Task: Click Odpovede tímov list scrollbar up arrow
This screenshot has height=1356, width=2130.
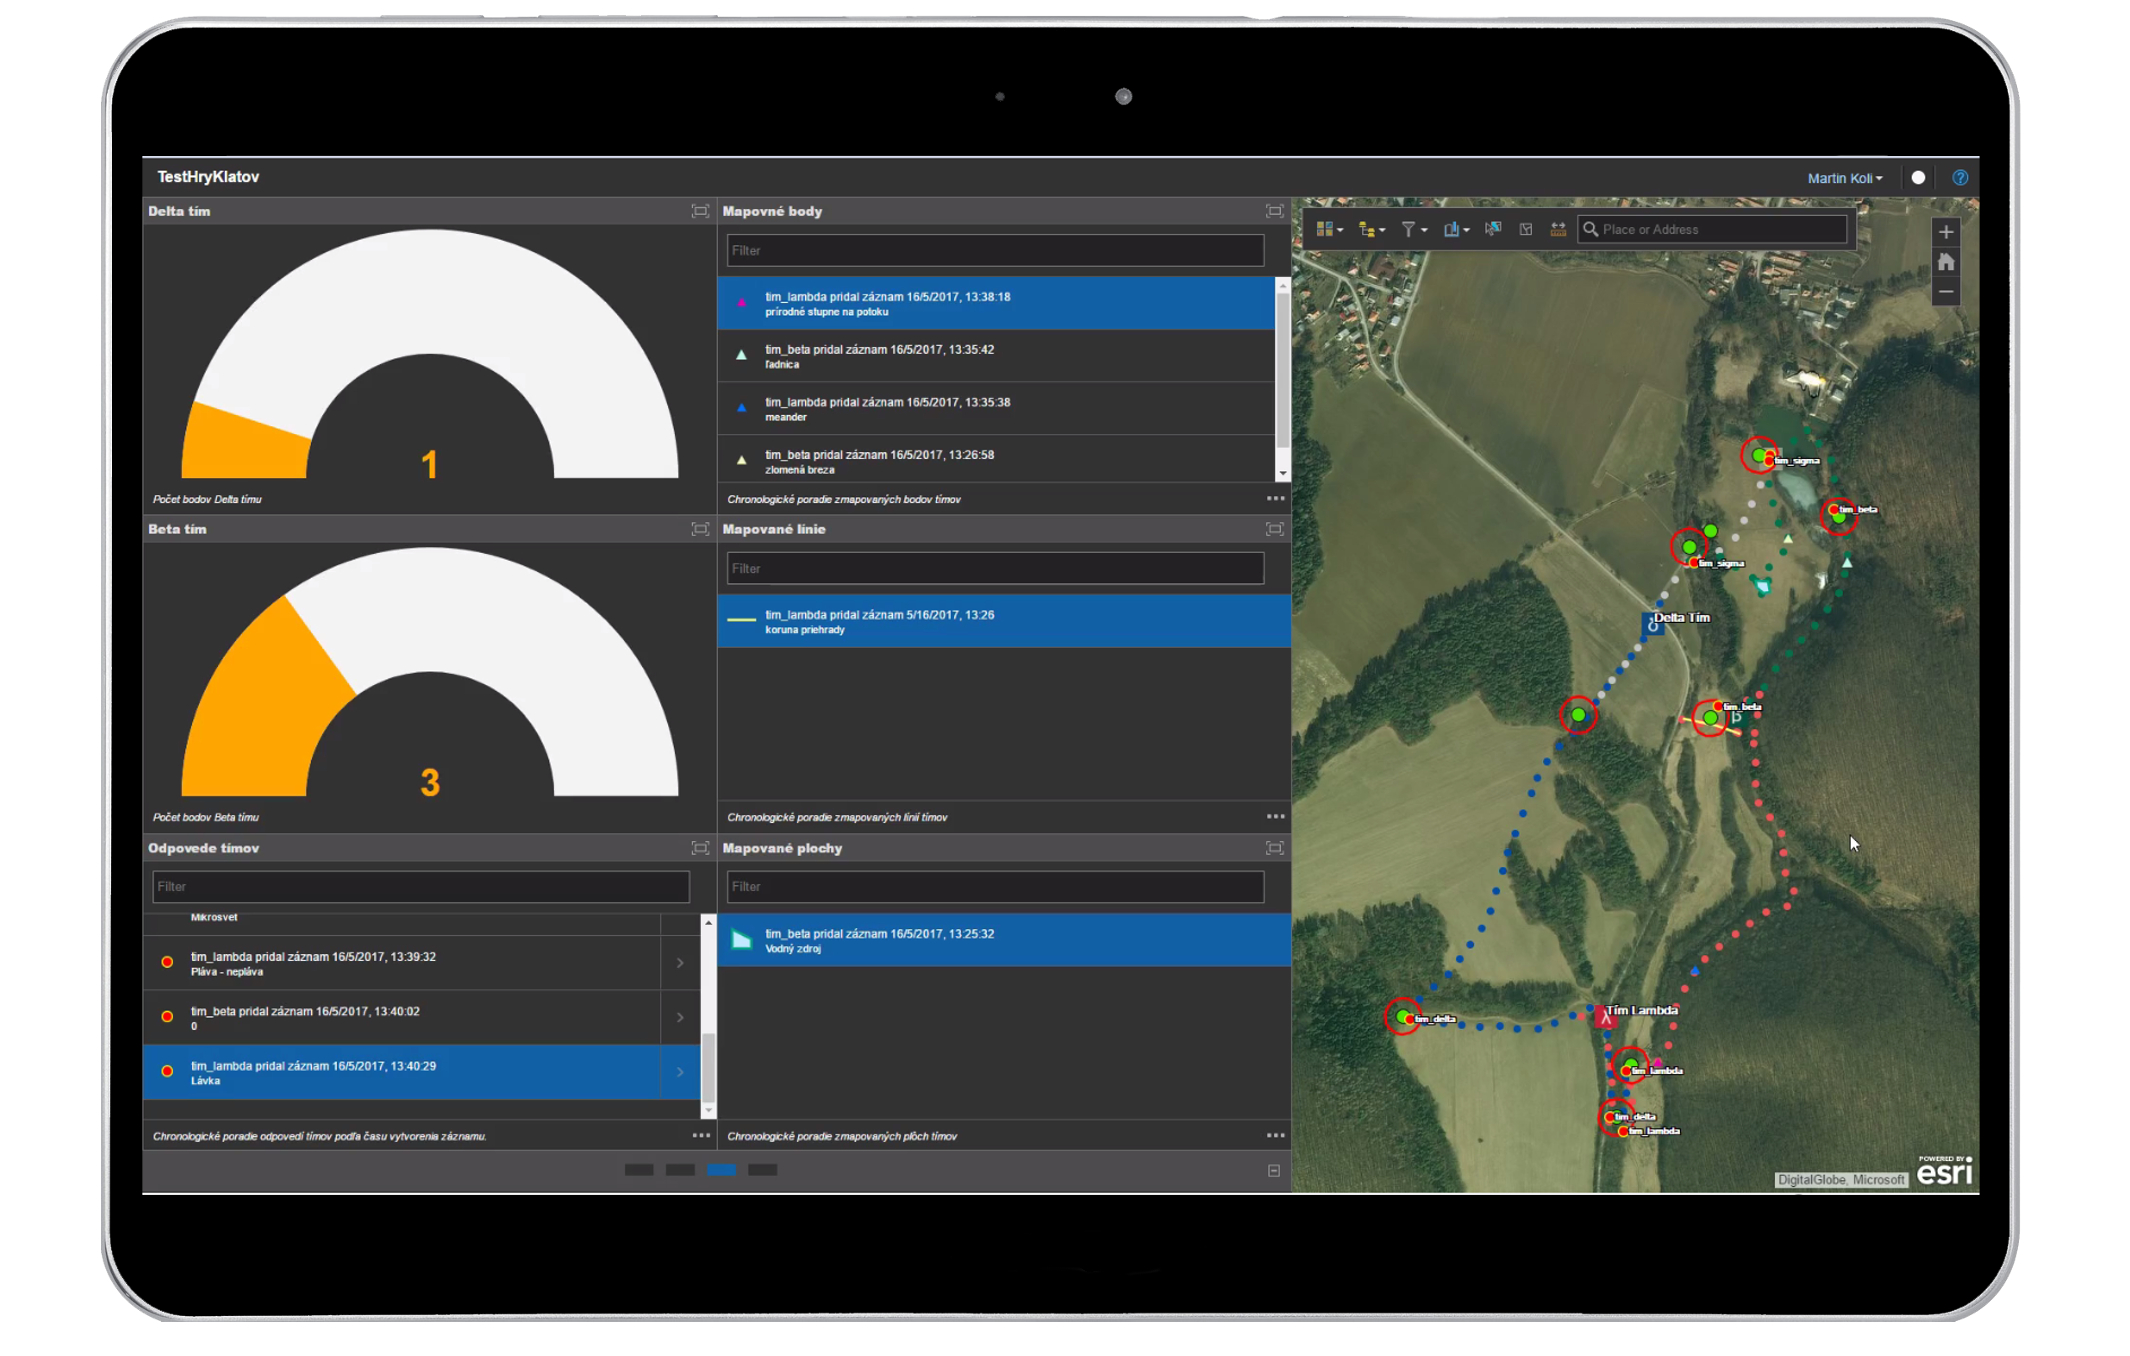Action: 708,921
